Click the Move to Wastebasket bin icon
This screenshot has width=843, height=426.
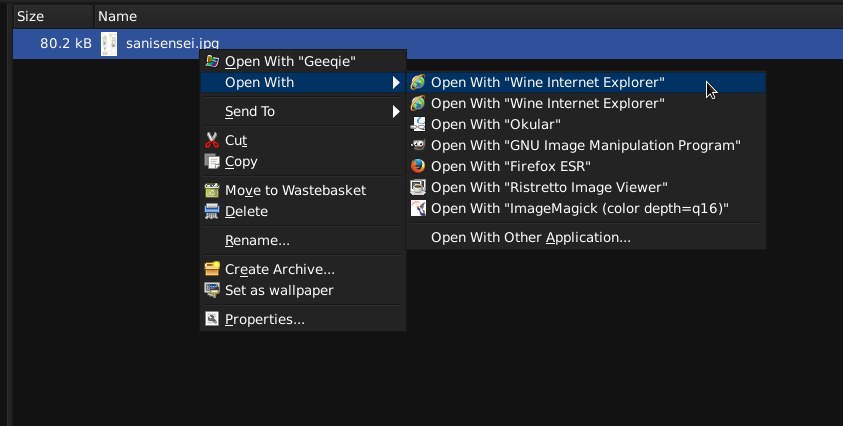click(211, 190)
